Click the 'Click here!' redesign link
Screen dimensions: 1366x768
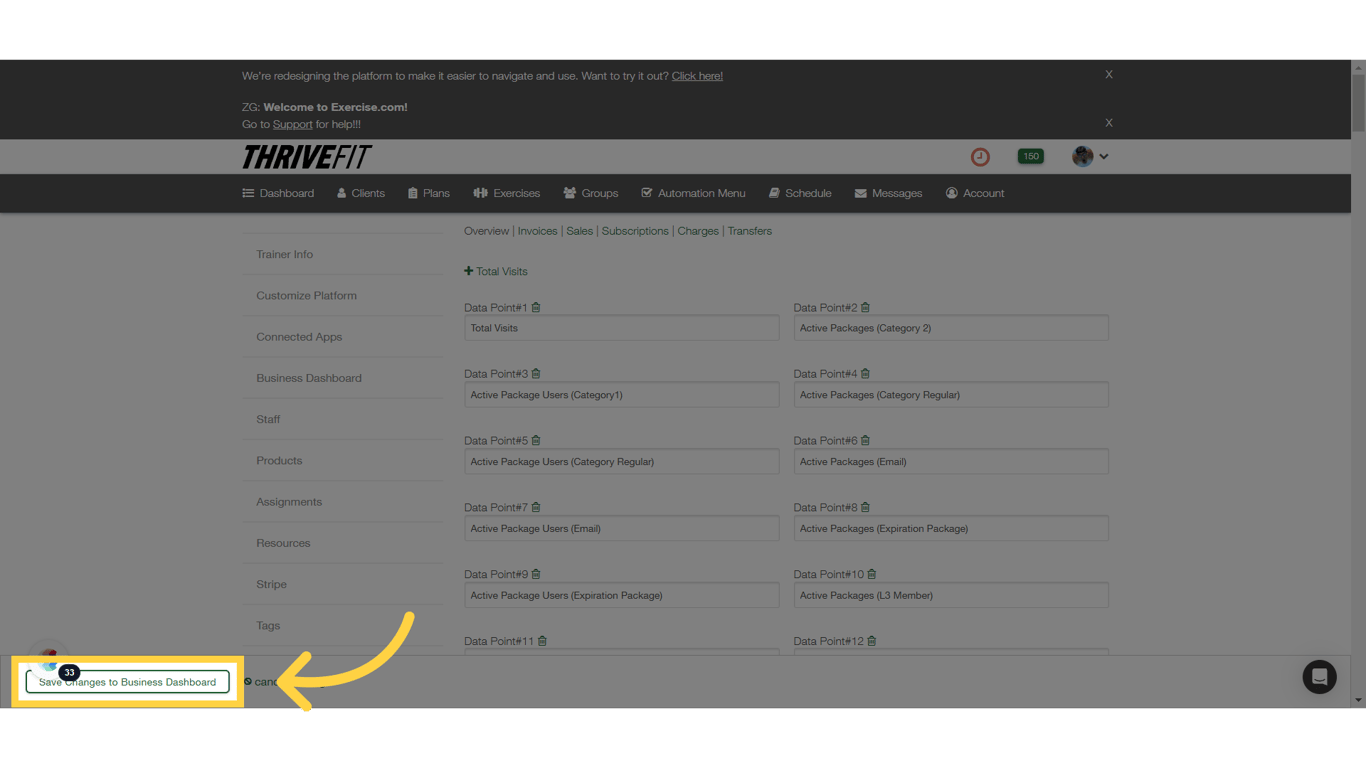coord(697,76)
